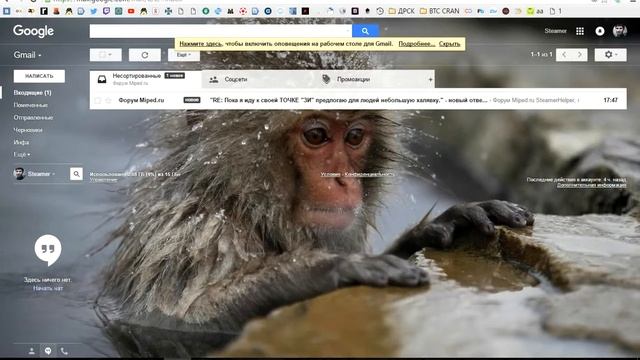This screenshot has height=360, width=640.
Task: Click the "Условия" footer link
Action: click(x=330, y=174)
